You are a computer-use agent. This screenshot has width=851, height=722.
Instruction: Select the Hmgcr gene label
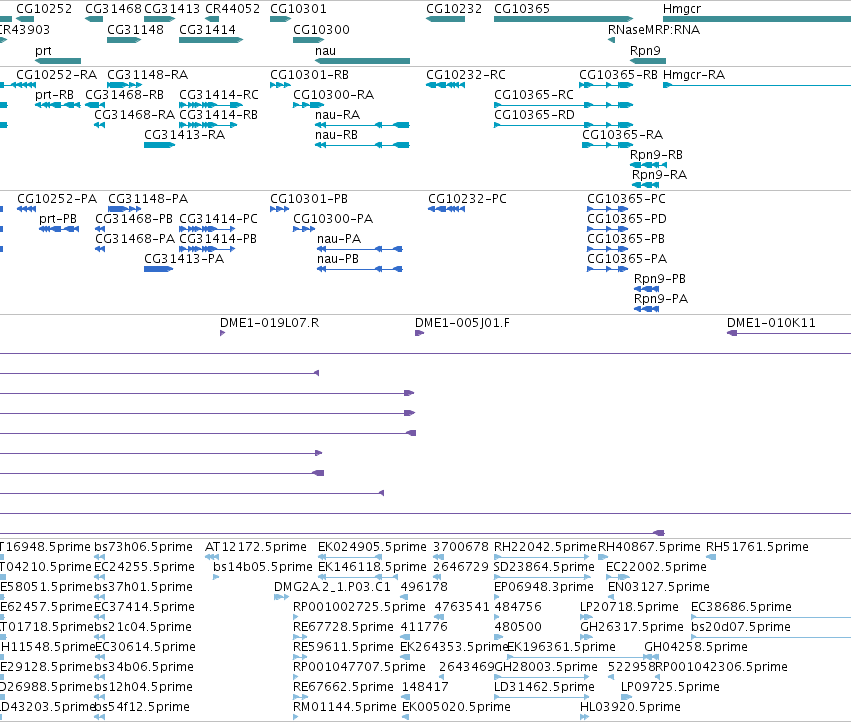682,9
